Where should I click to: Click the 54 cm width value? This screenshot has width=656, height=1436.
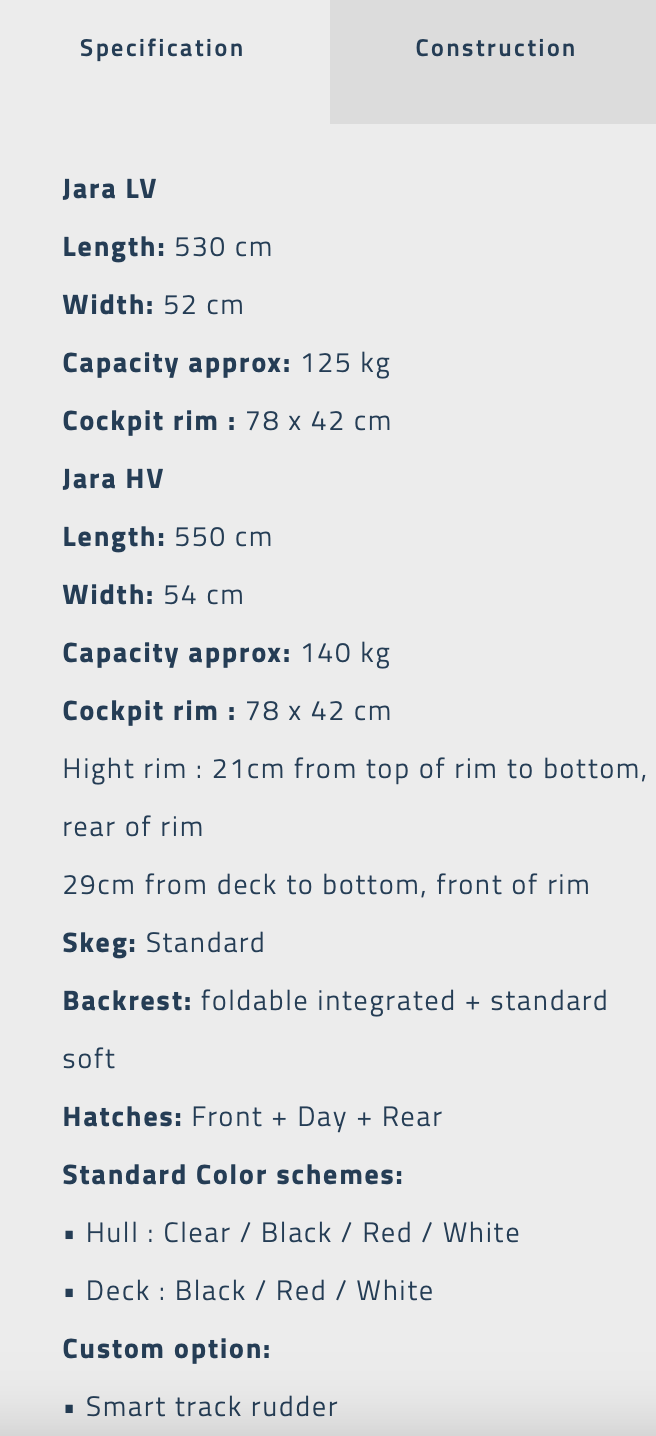pyautogui.click(x=203, y=595)
